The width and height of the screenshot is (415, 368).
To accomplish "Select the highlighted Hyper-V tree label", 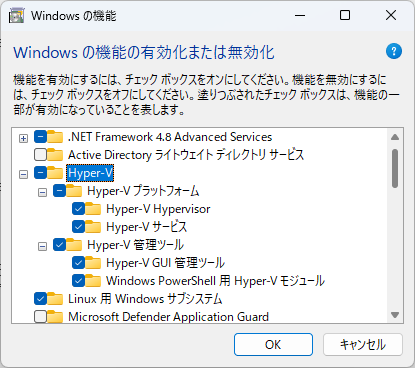I will [x=90, y=173].
